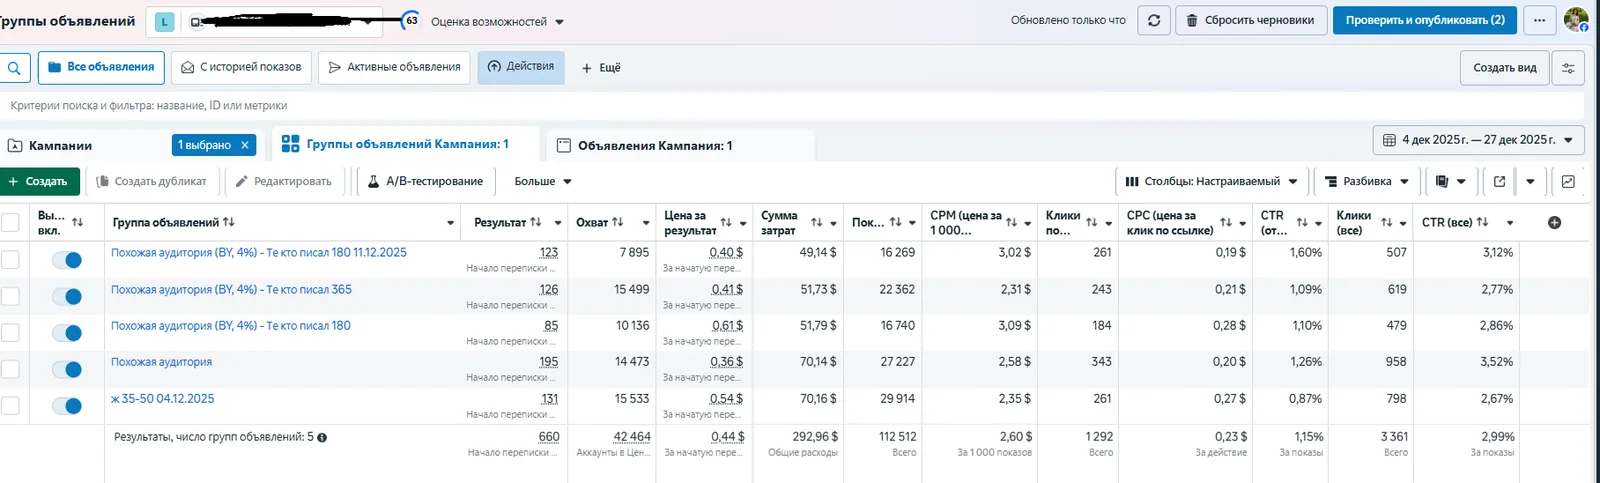Click the search and filter criteria field
The height and width of the screenshot is (483, 1600).
792,105
